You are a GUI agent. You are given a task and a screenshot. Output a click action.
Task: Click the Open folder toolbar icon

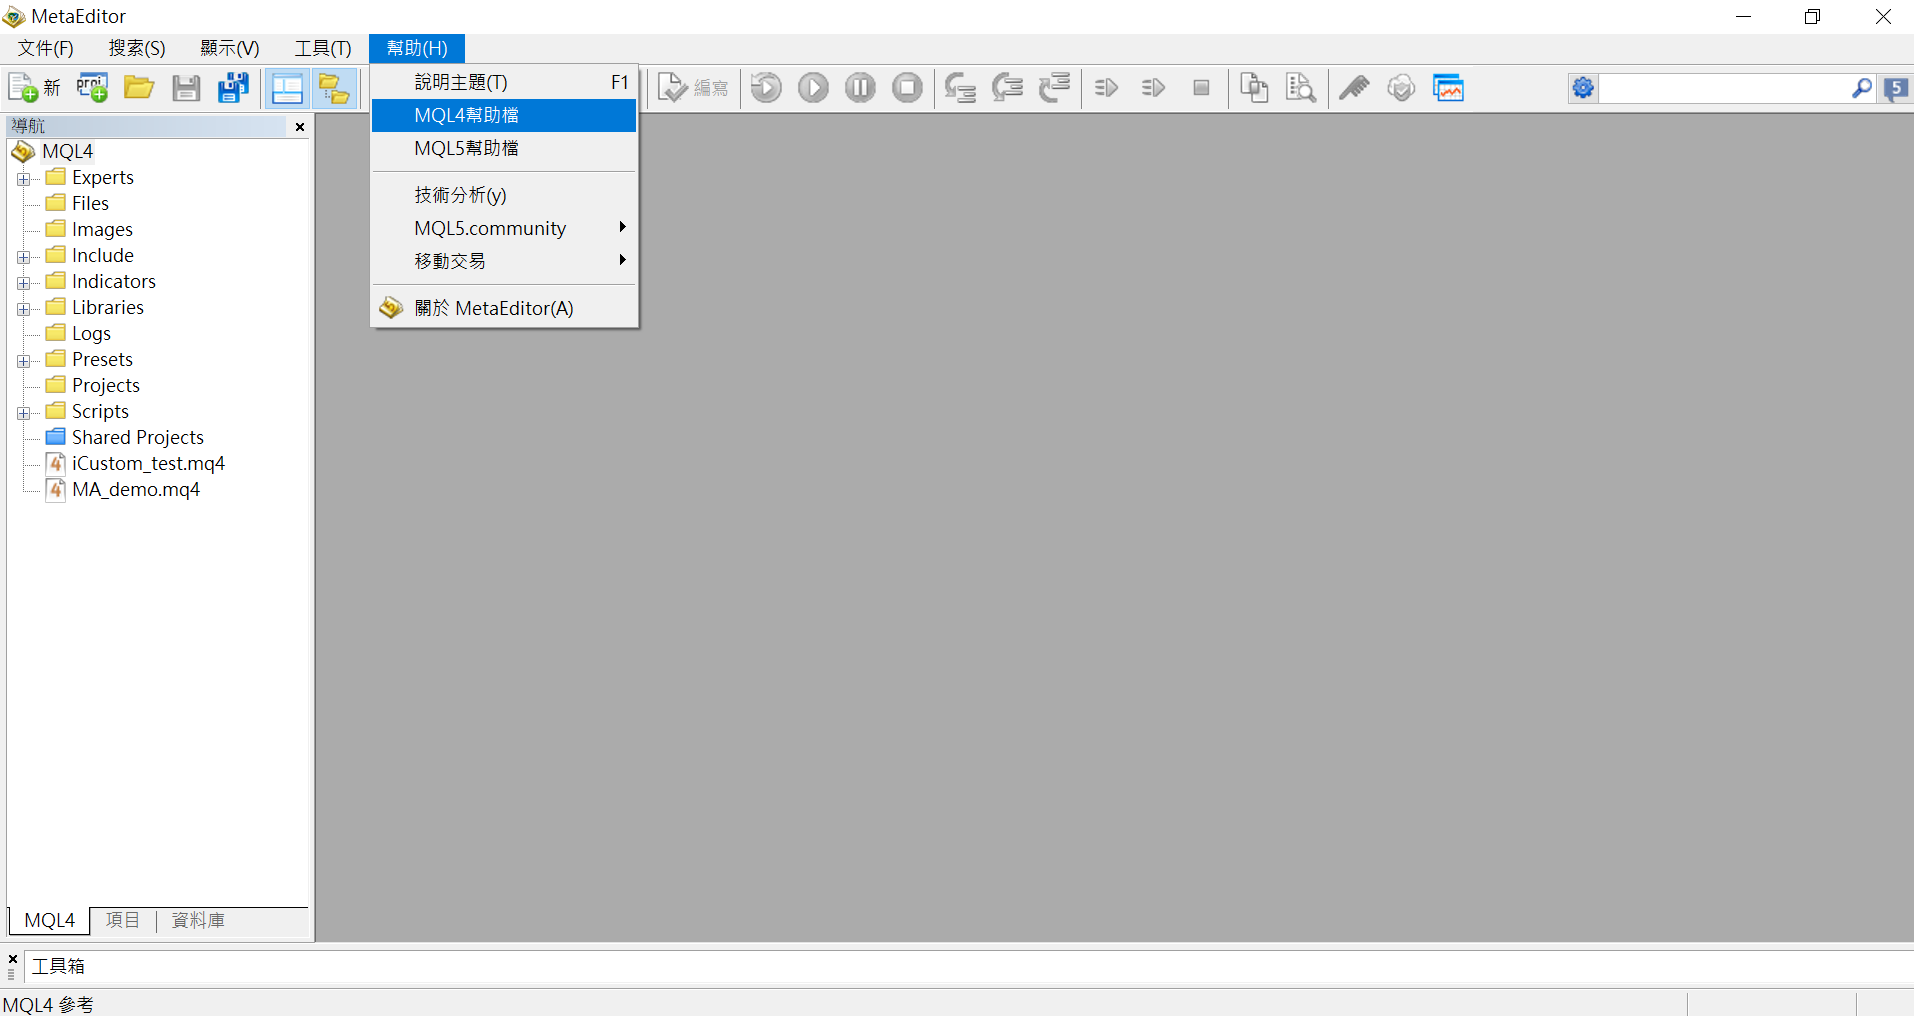point(139,88)
